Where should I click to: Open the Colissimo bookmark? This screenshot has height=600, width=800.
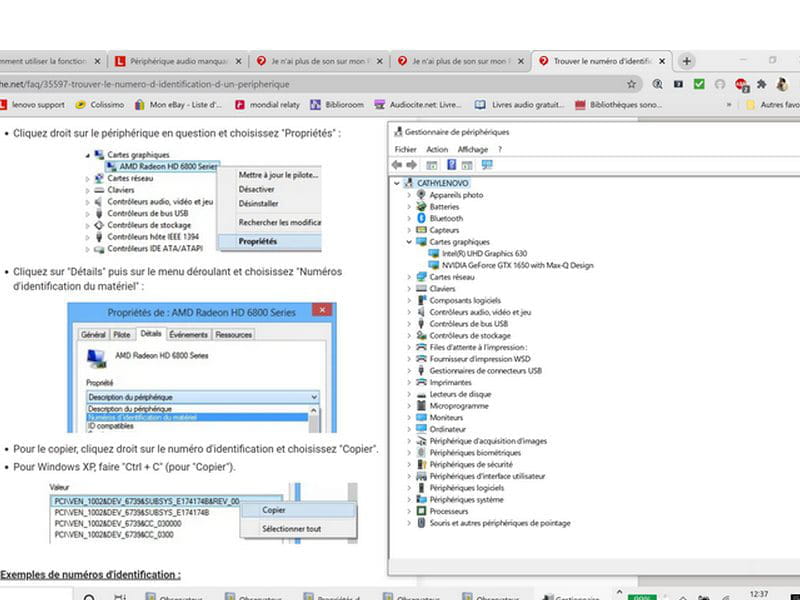[99, 105]
